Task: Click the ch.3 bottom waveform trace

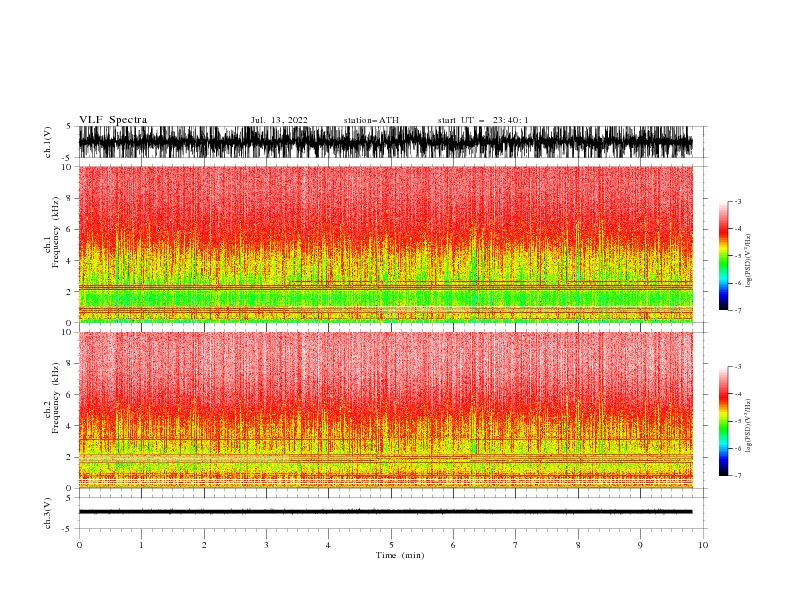Action: pos(385,512)
